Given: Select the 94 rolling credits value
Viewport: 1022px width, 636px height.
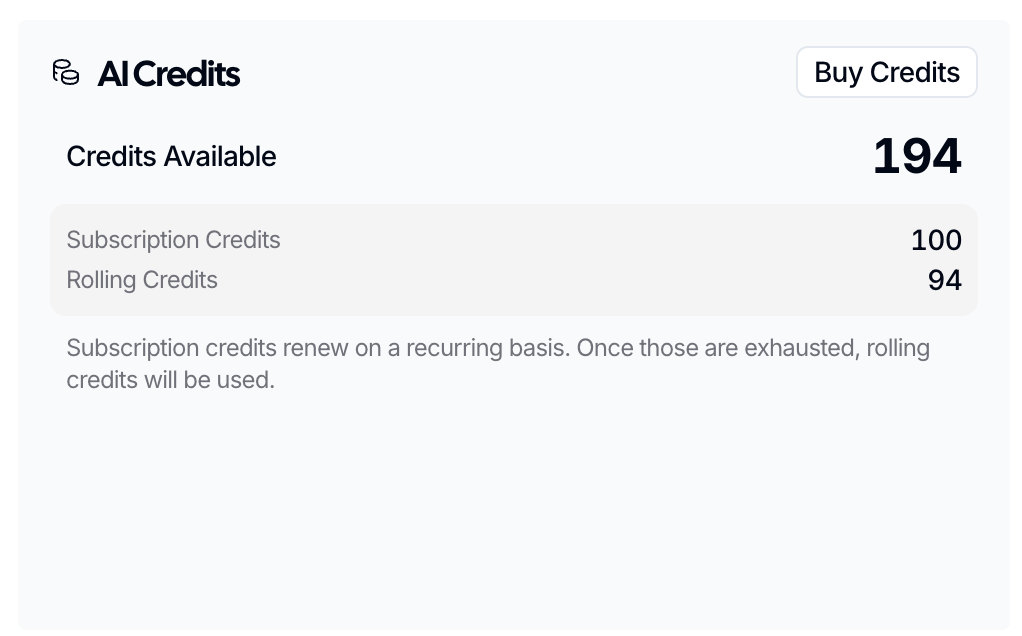Looking at the screenshot, I should pos(944,280).
